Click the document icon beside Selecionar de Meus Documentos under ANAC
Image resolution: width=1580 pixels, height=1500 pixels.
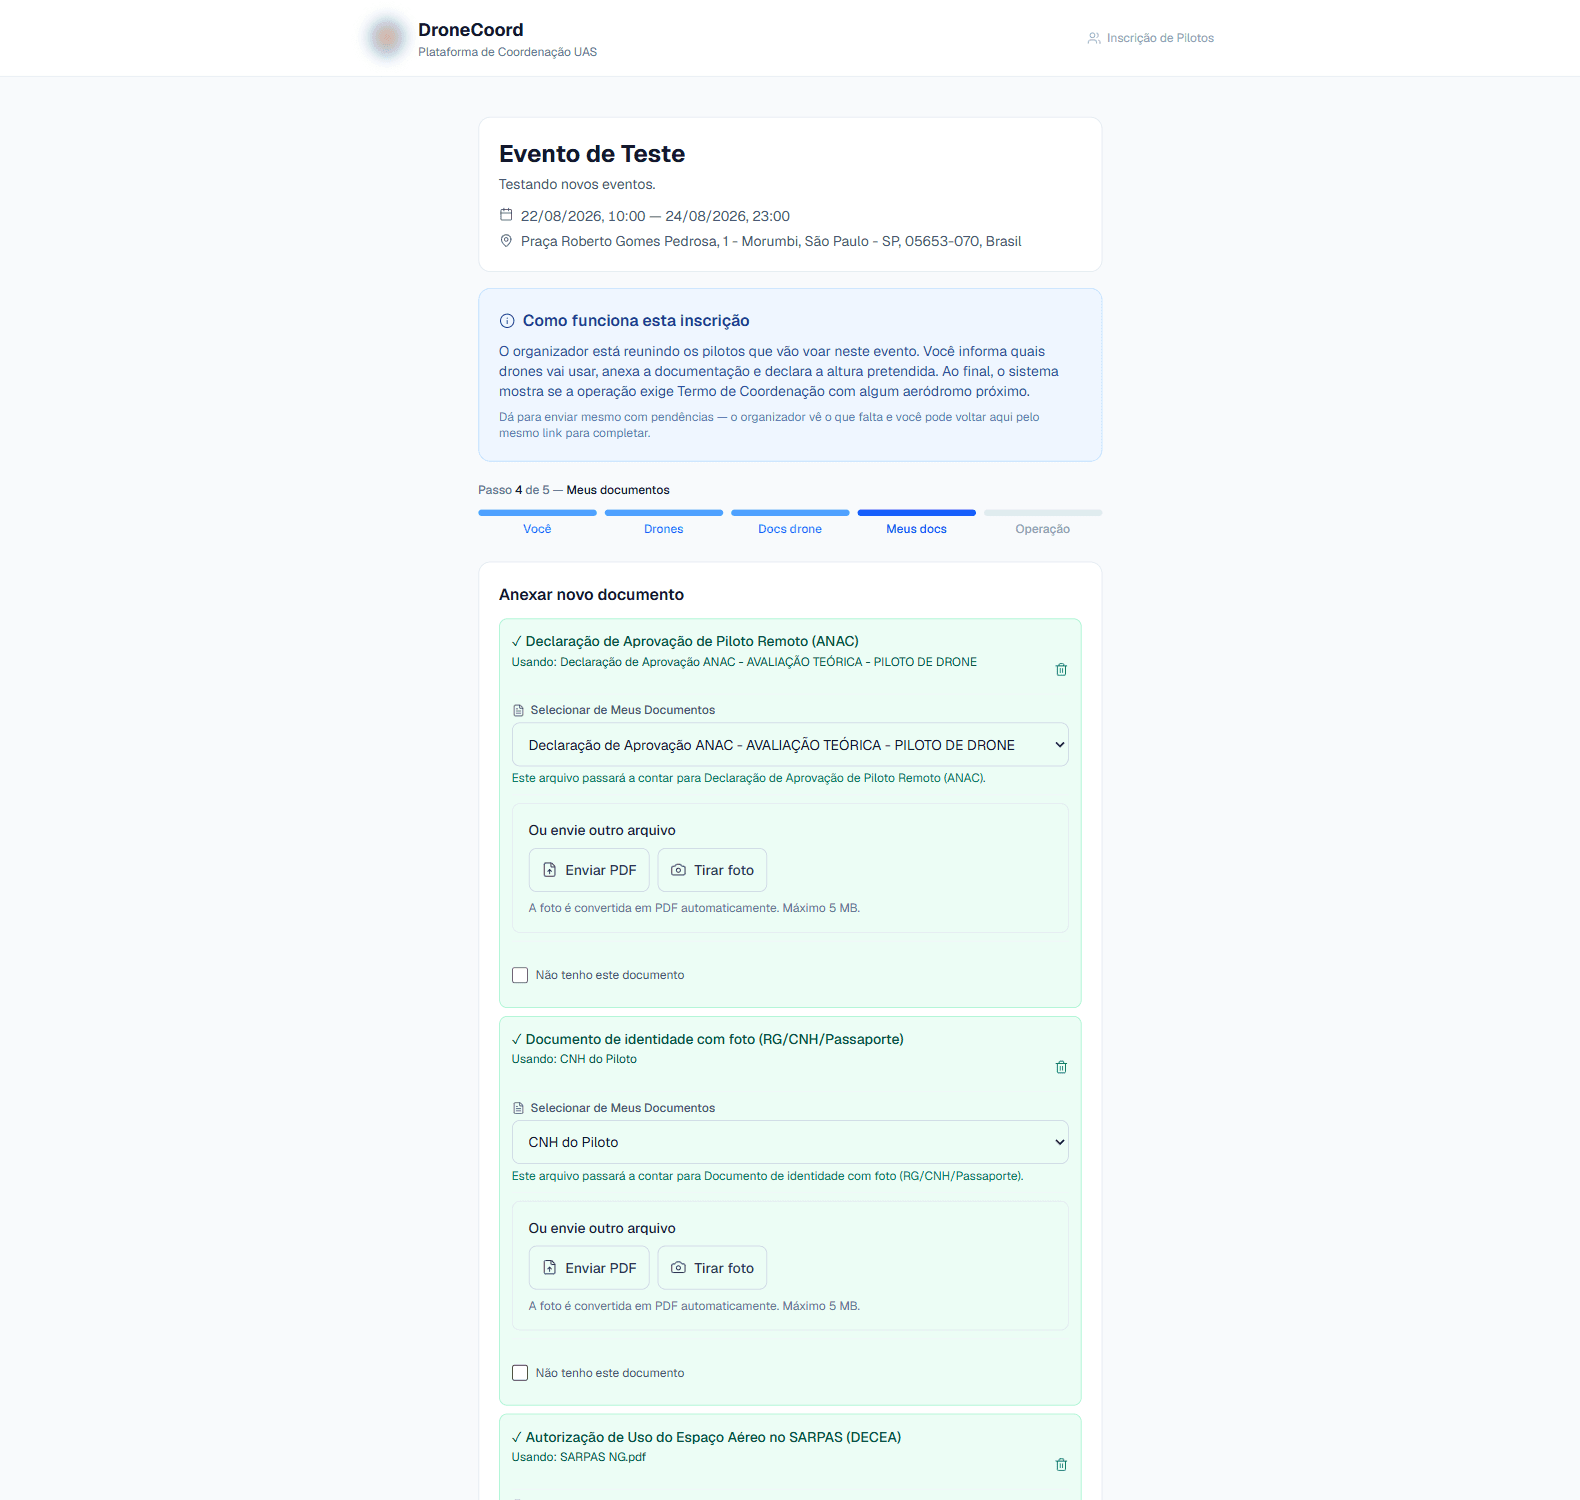coord(518,710)
